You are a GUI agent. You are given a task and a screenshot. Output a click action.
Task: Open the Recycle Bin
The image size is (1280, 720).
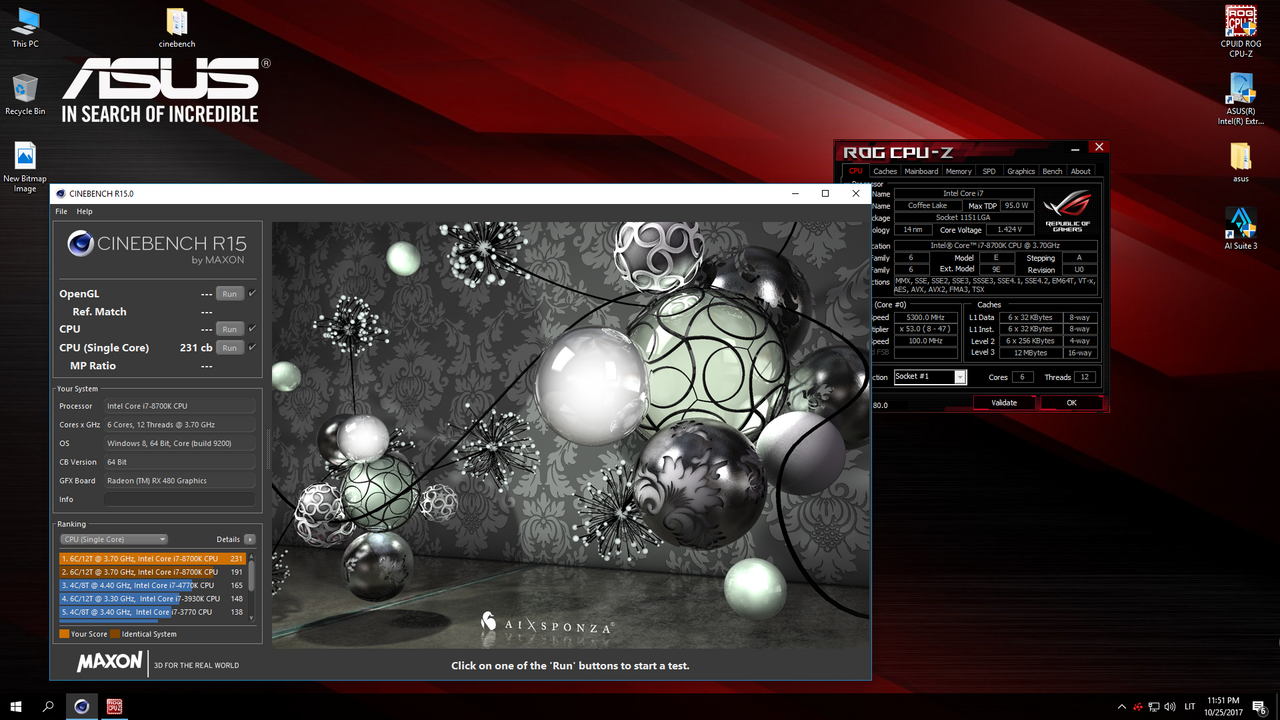(25, 94)
